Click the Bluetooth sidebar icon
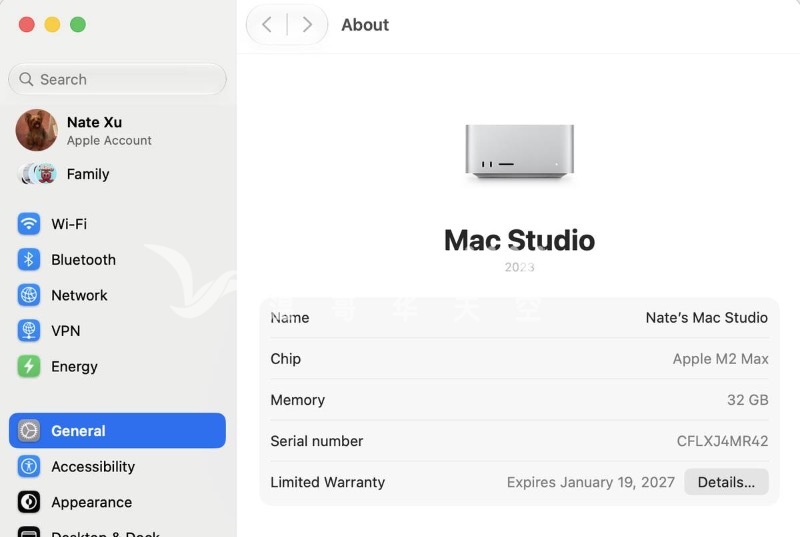Image resolution: width=800 pixels, height=537 pixels. tap(29, 260)
